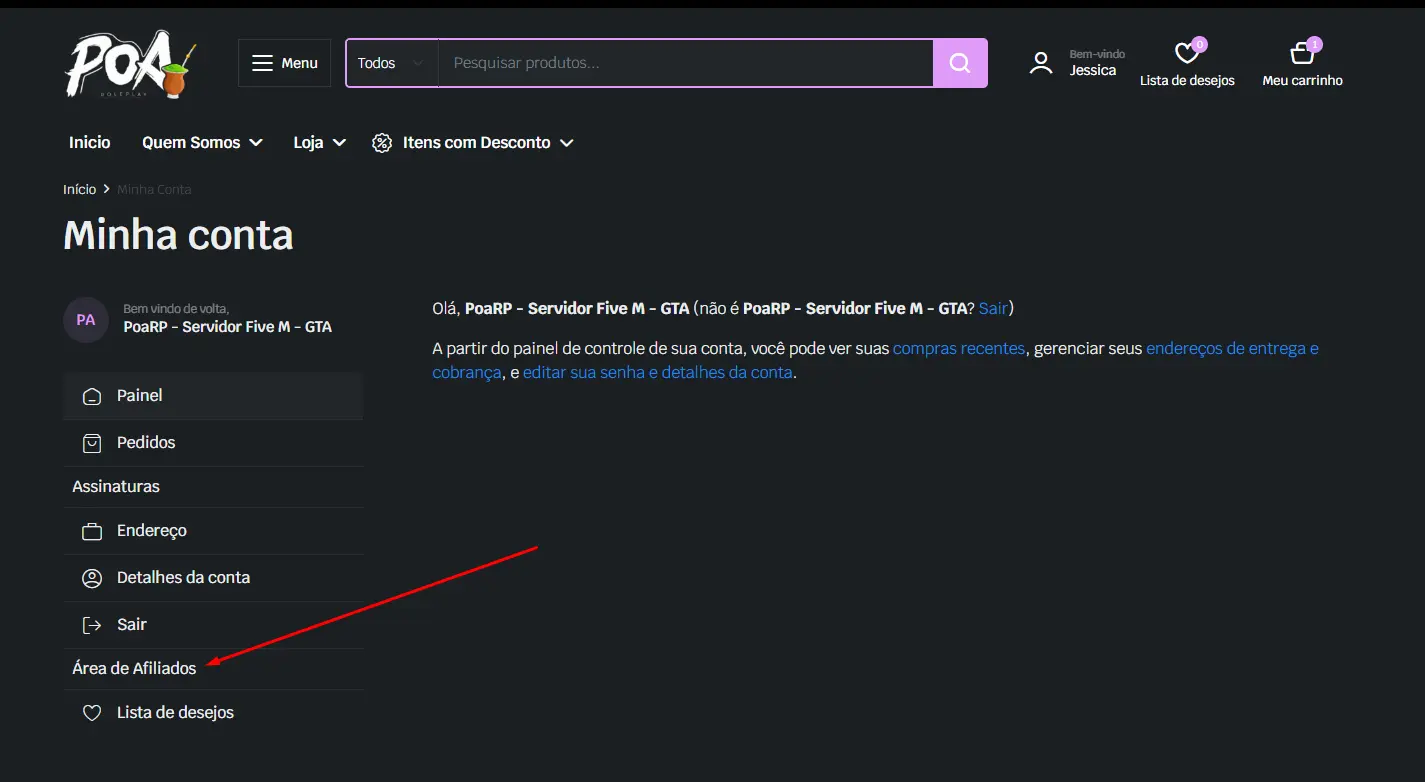Click the magnifier search button

(x=960, y=63)
